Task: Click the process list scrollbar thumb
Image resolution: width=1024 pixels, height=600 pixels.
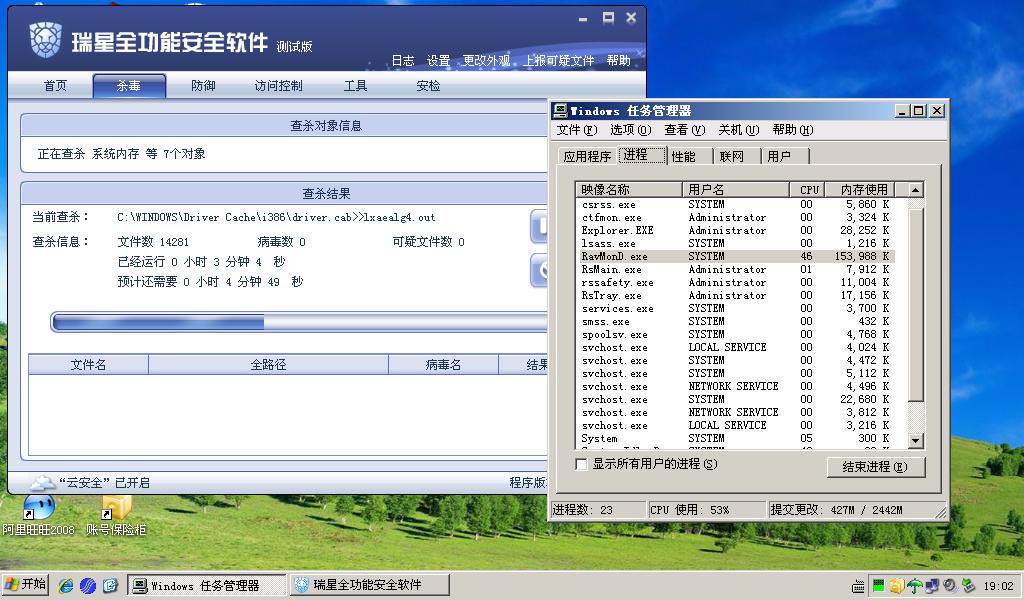Action: pyautogui.click(x=916, y=305)
